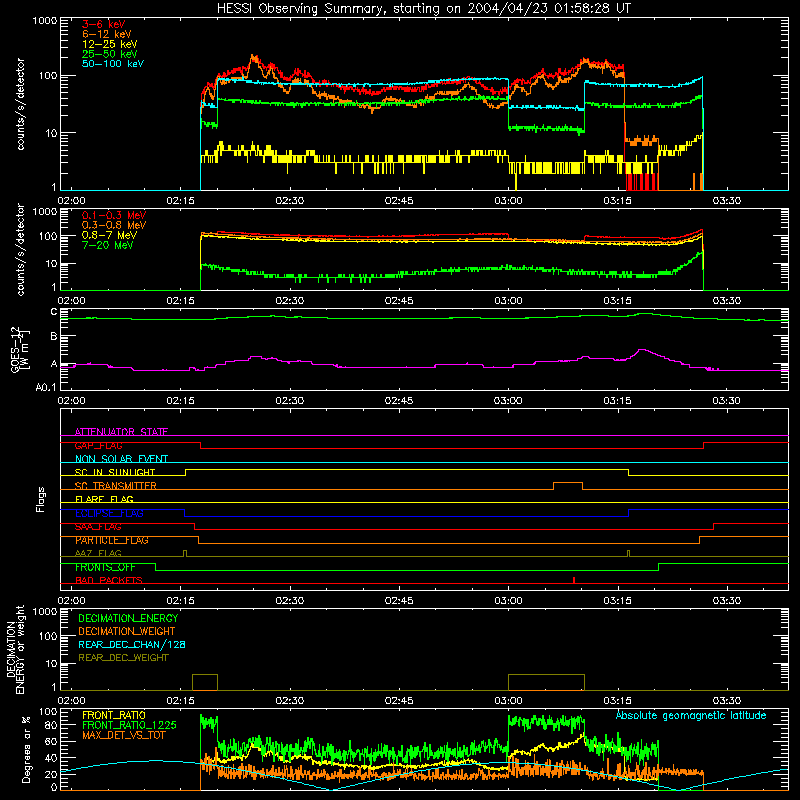Click the FLARE_FLAG label

tap(104, 499)
